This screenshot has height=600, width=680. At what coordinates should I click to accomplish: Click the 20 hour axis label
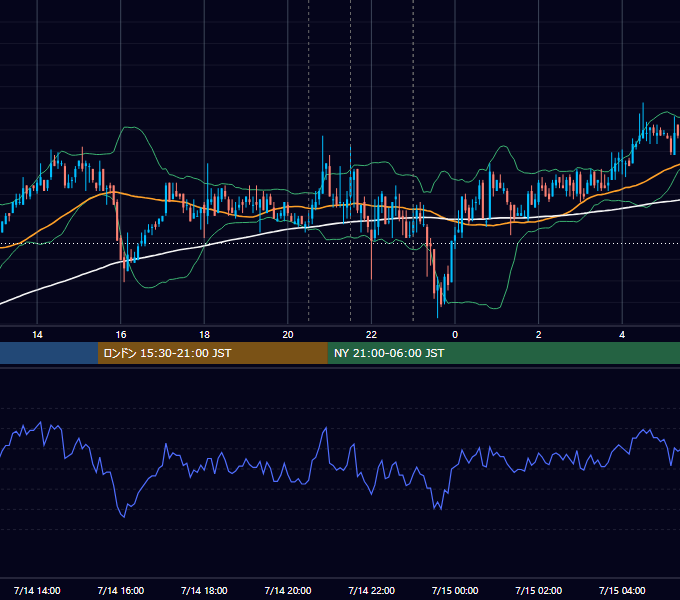point(288,335)
